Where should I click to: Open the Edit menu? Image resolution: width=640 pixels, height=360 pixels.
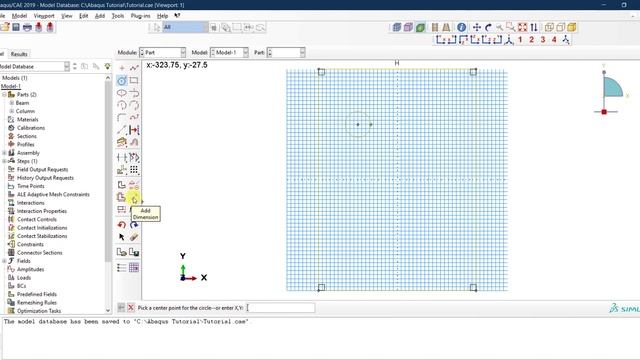tap(84, 16)
